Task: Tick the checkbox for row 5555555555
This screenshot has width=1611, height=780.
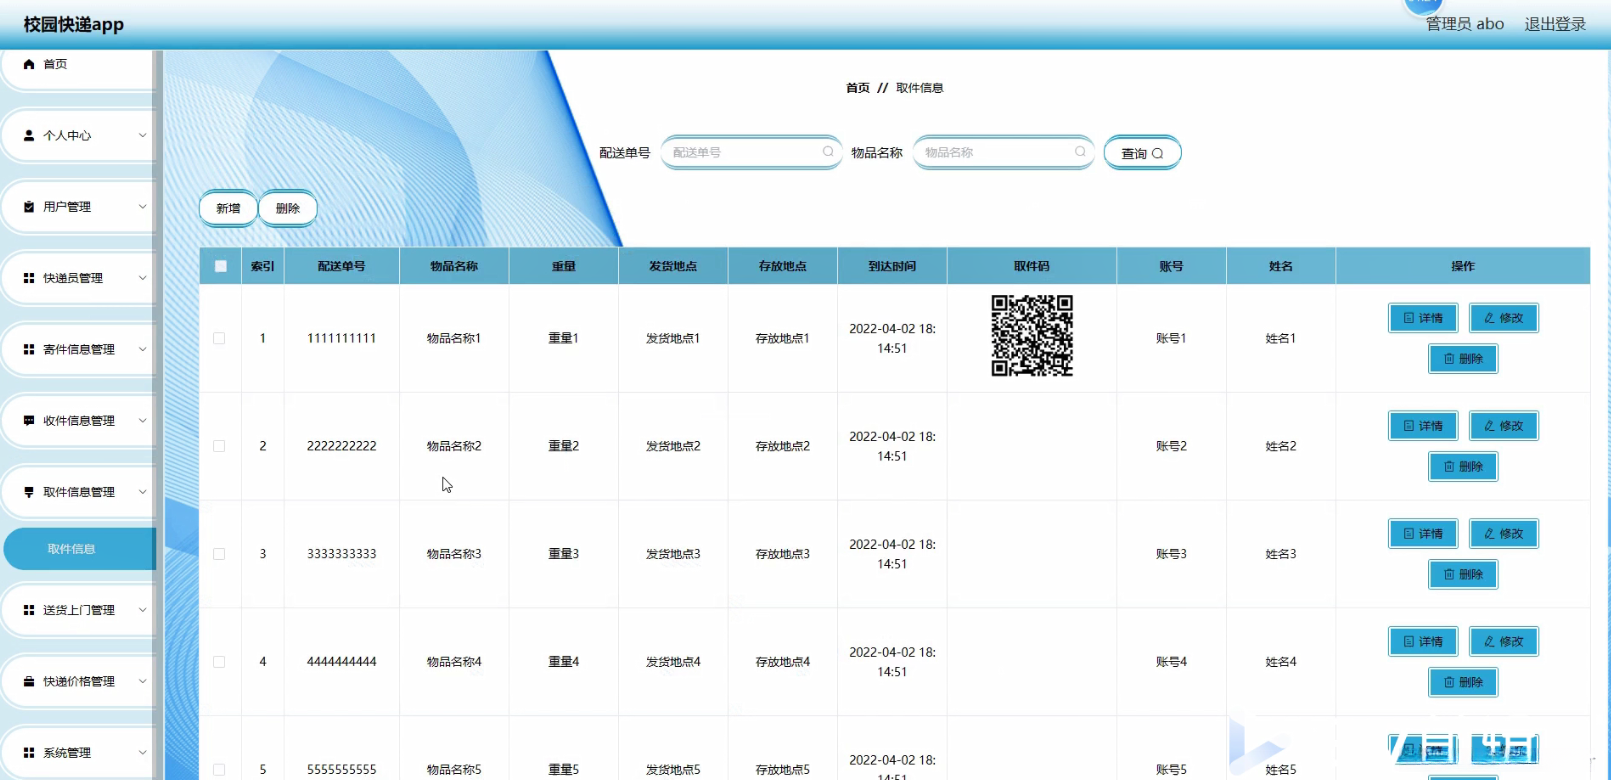Action: [219, 770]
